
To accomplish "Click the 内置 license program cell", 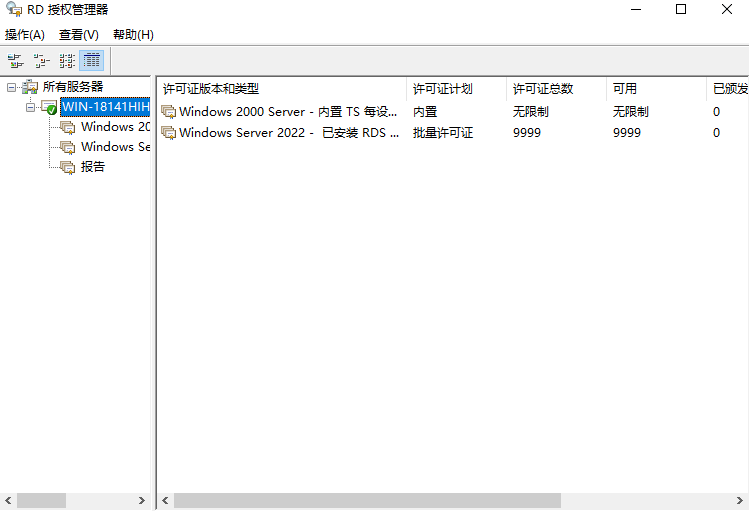I will [x=425, y=112].
